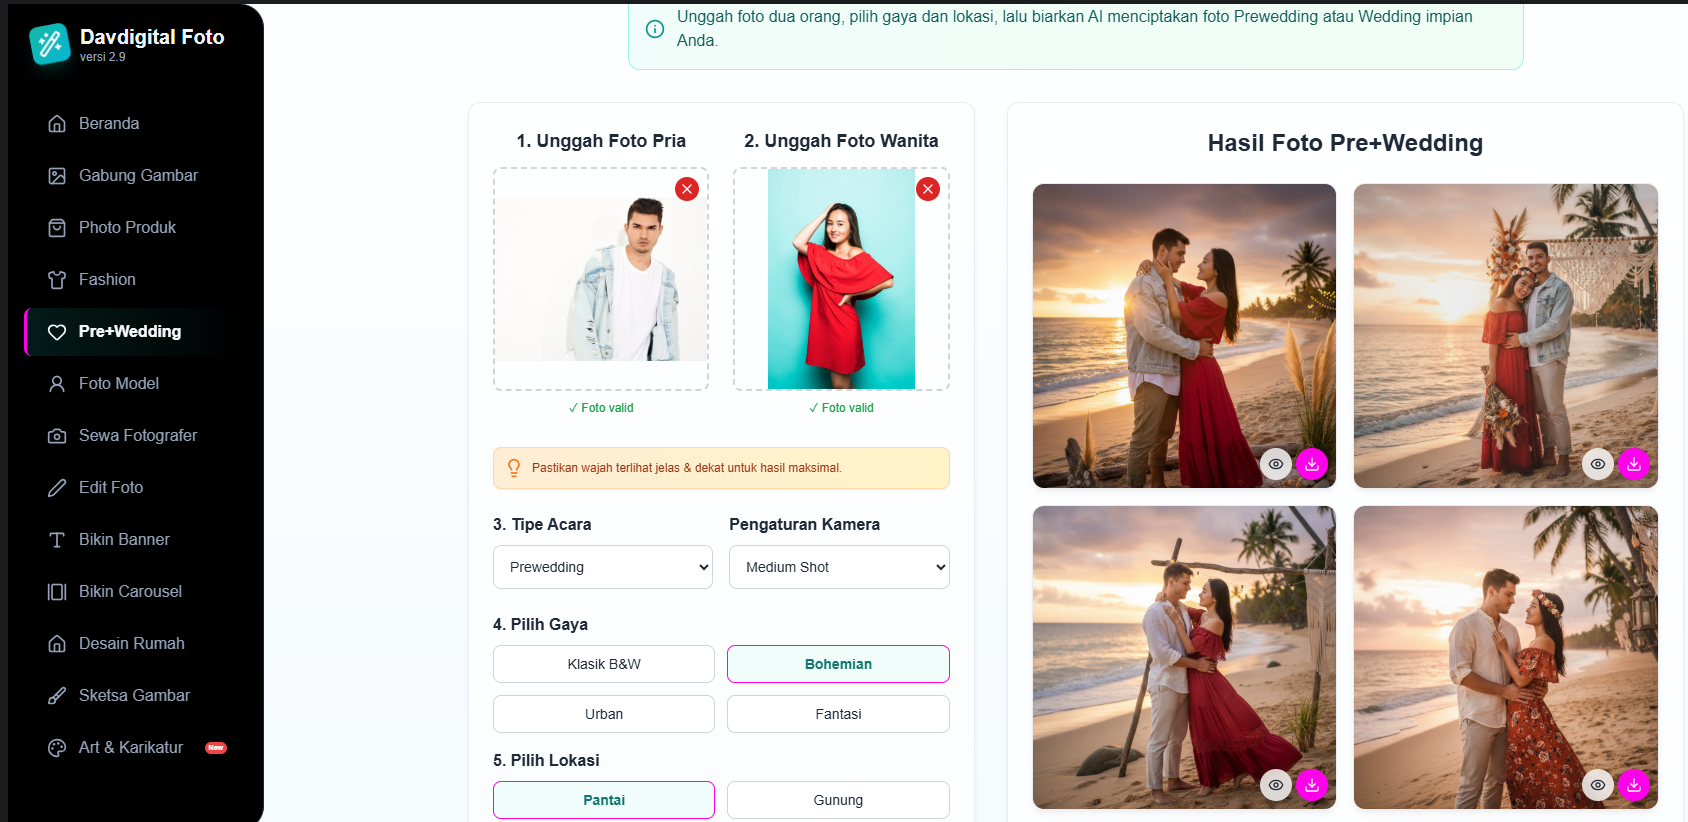
Task: Click the Davdigital Foto logo icon
Action: (50, 44)
